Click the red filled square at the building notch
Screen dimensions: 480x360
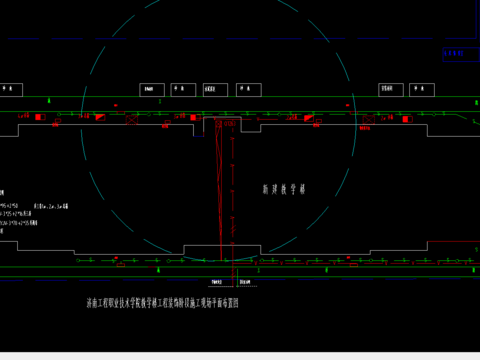click(x=193, y=117)
